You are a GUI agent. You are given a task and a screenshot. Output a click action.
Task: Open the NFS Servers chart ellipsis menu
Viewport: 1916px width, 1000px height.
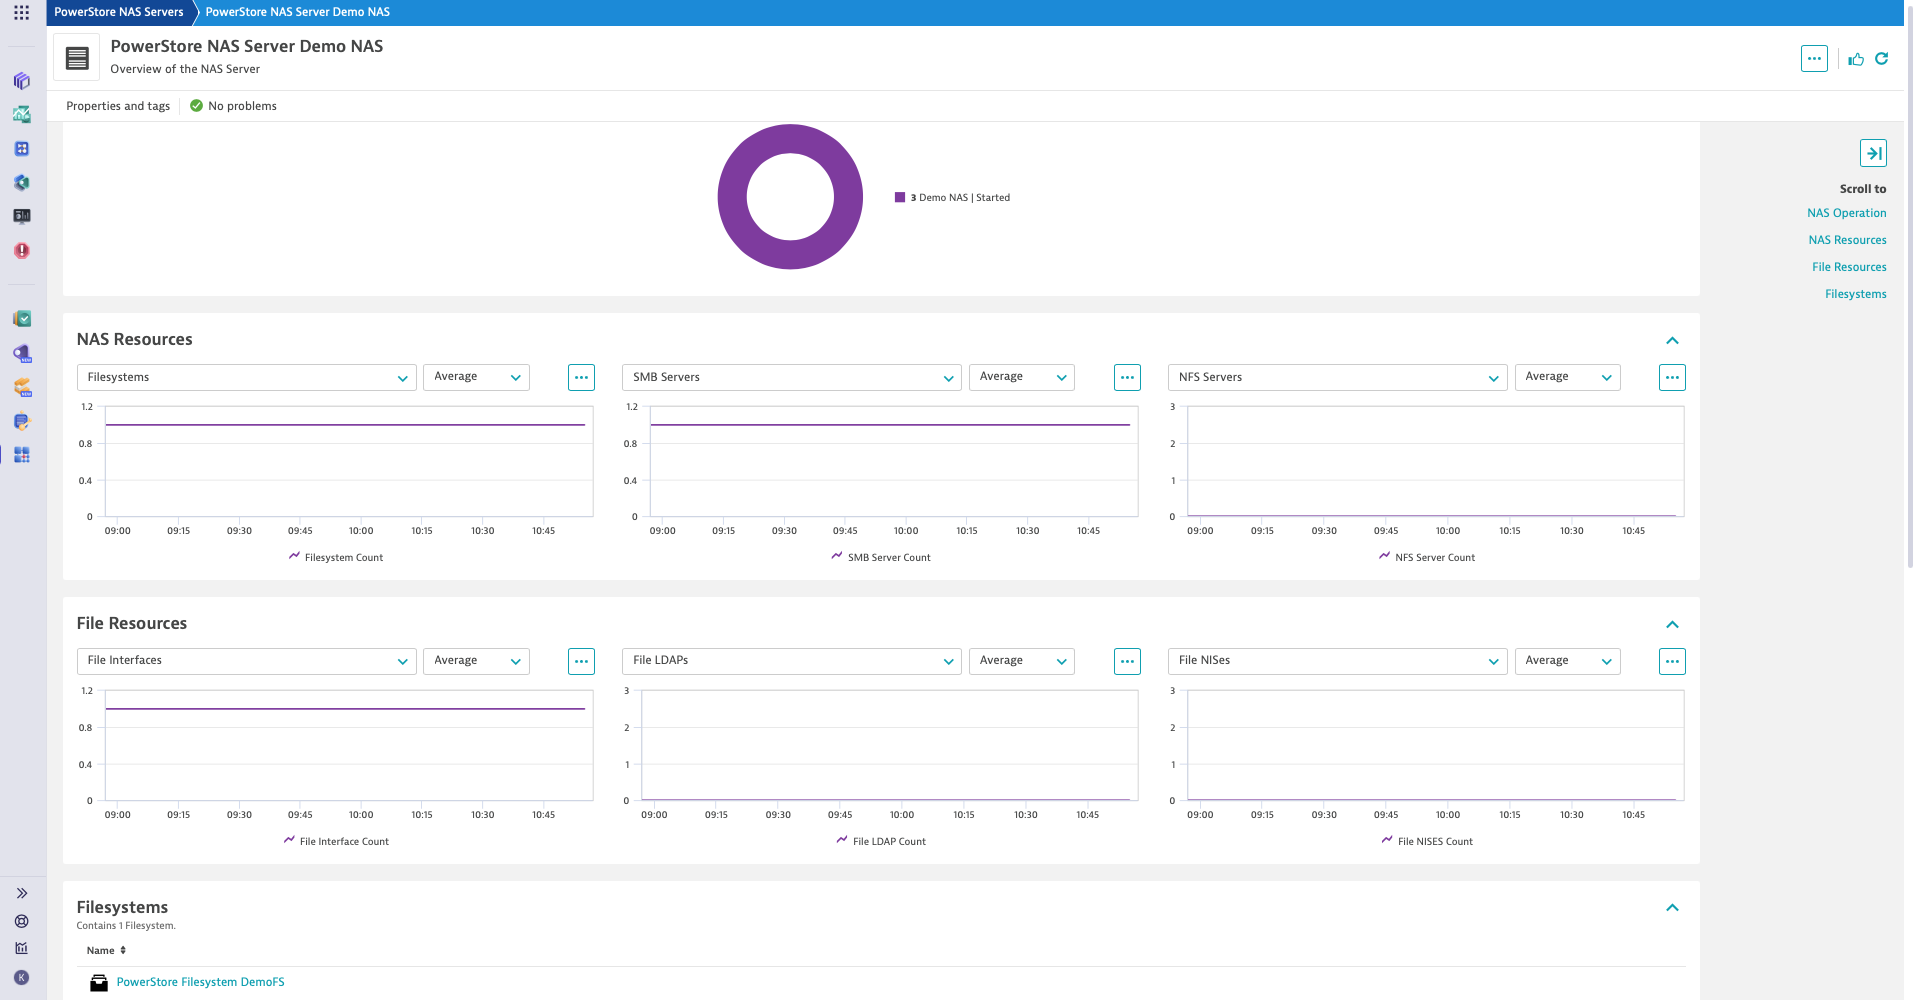pyautogui.click(x=1672, y=378)
